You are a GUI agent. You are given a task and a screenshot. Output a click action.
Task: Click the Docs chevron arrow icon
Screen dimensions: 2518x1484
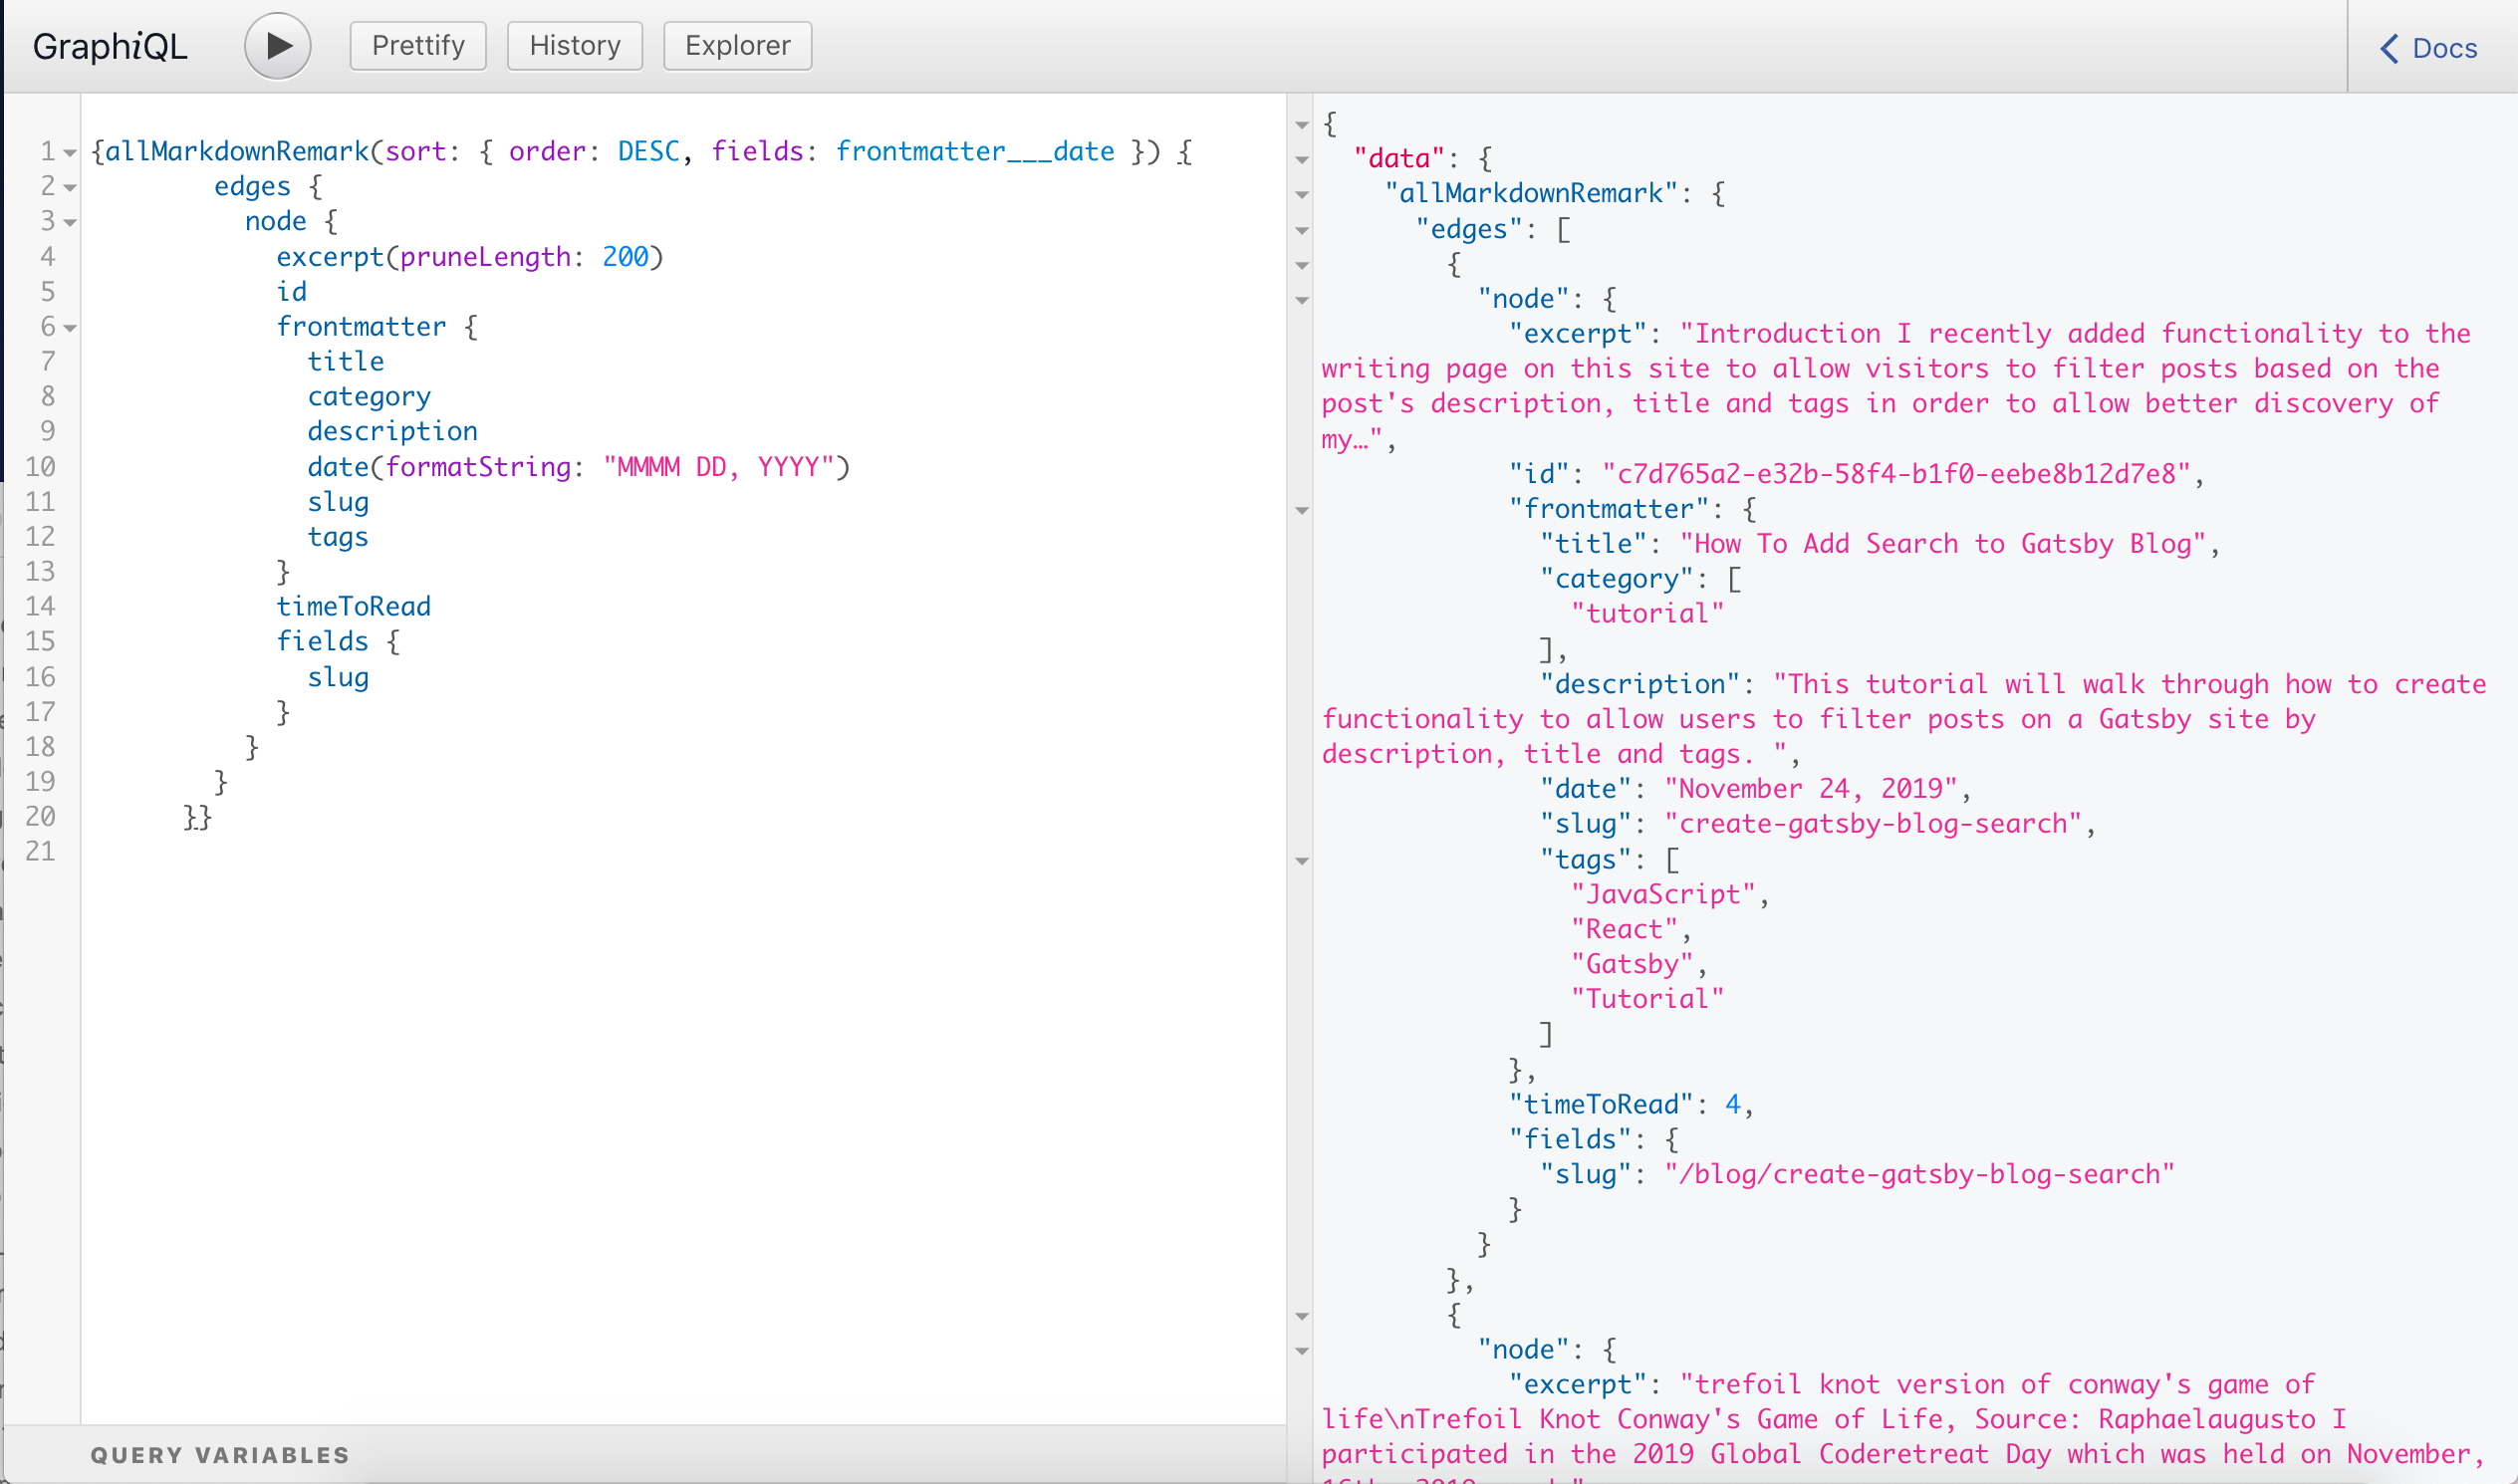(2390, 48)
